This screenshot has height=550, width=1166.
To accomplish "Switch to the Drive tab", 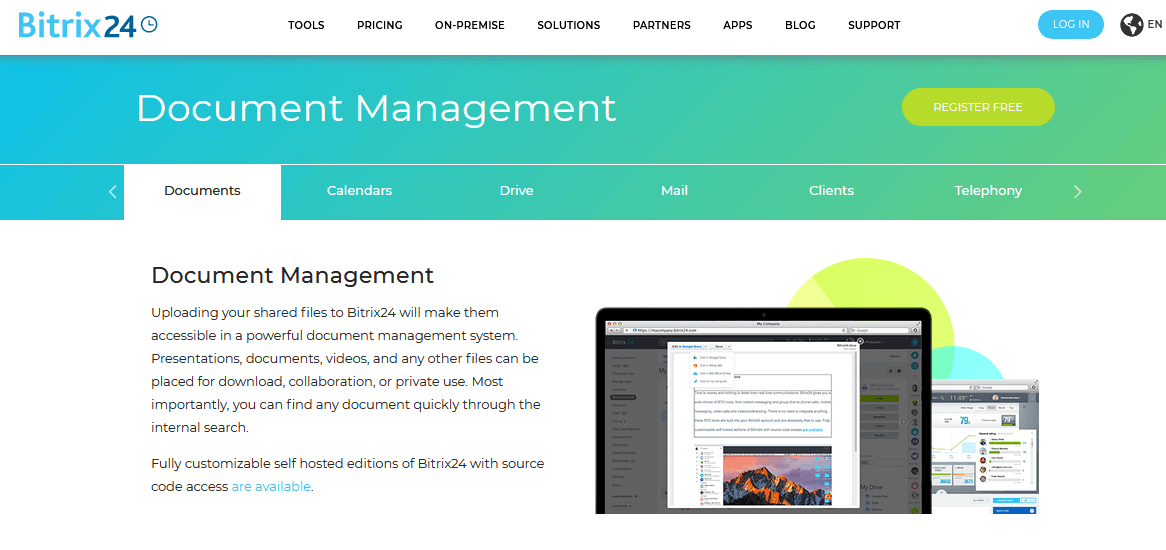I will 516,192.
